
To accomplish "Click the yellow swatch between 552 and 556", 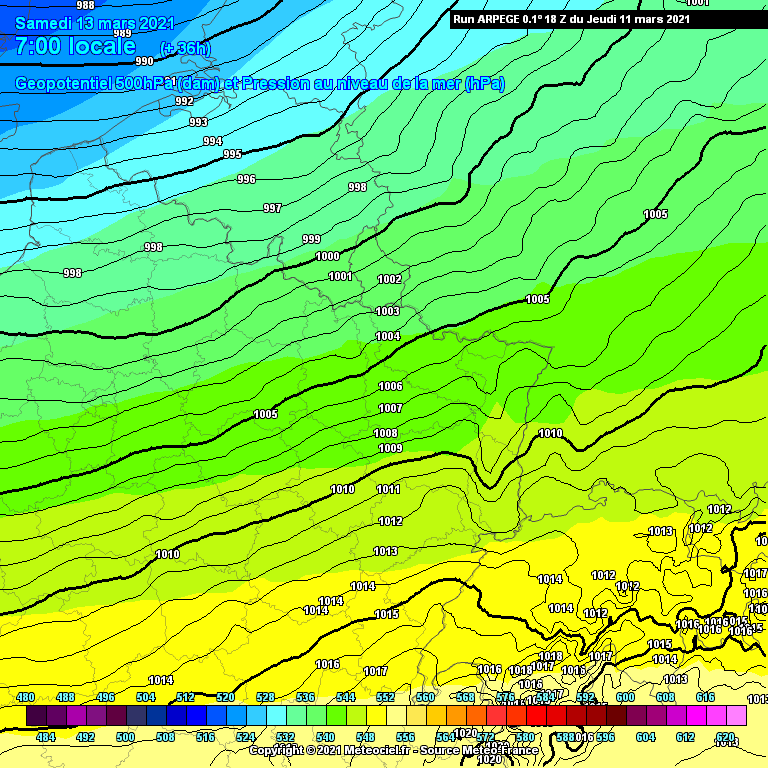I will pos(396,716).
